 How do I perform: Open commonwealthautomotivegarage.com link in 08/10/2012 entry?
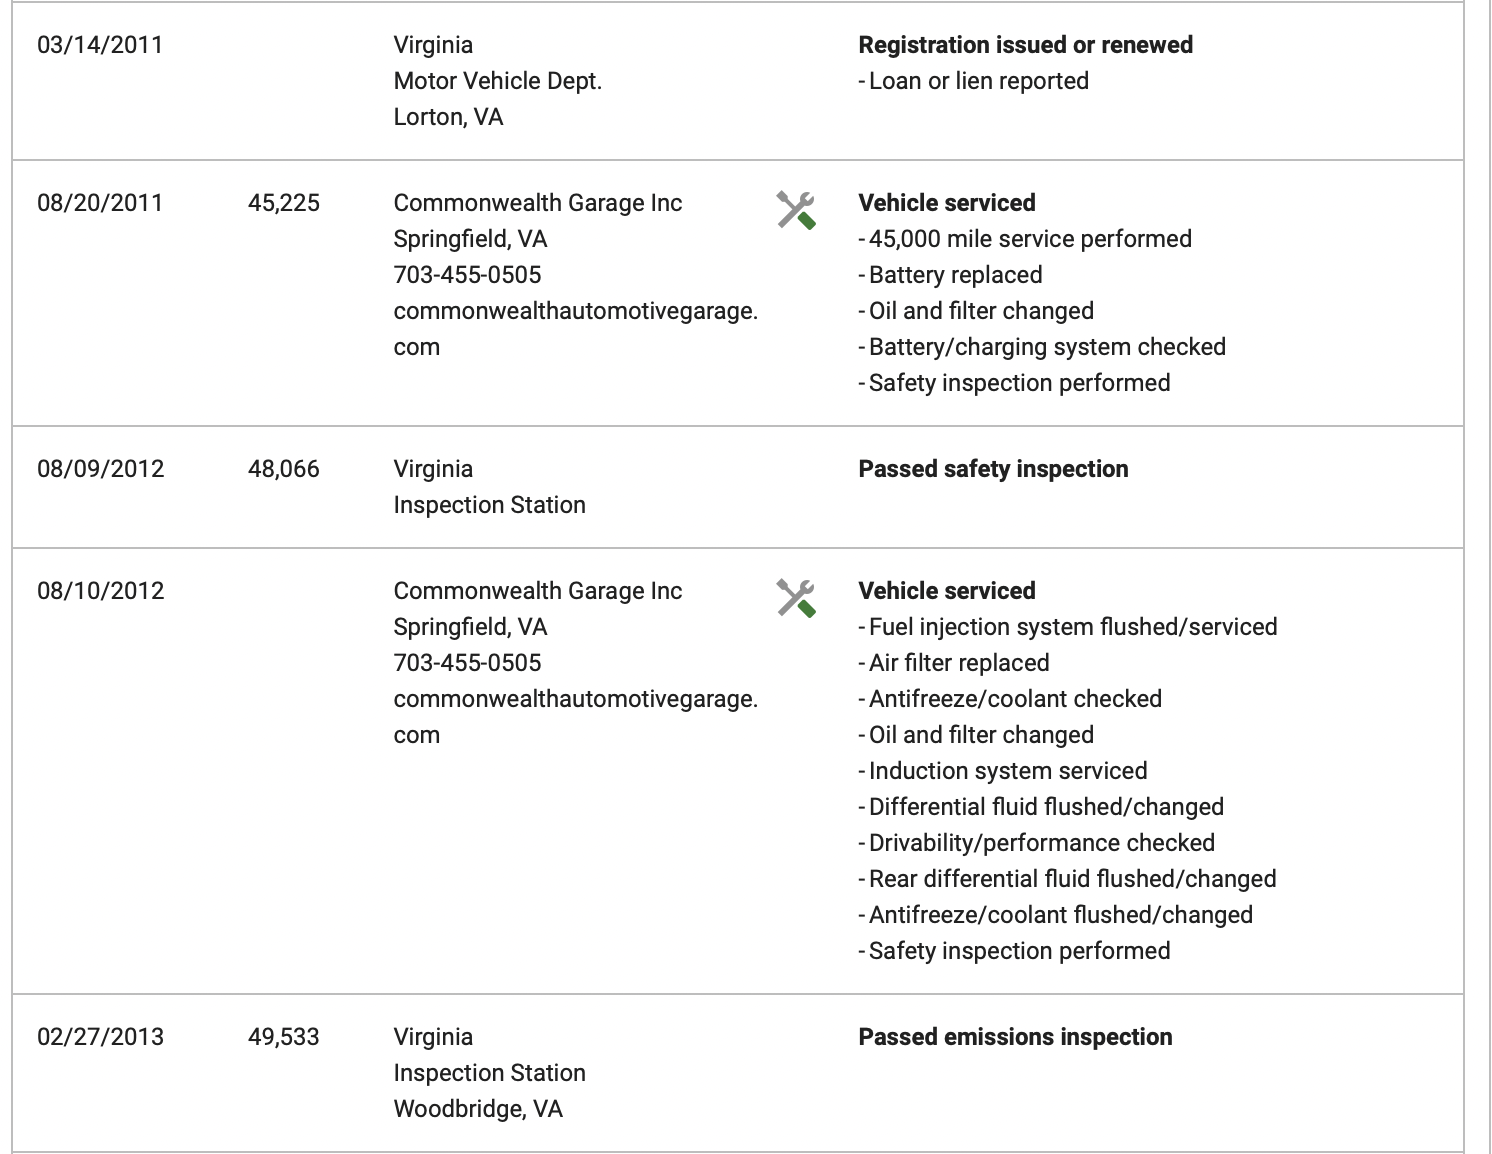click(x=576, y=717)
